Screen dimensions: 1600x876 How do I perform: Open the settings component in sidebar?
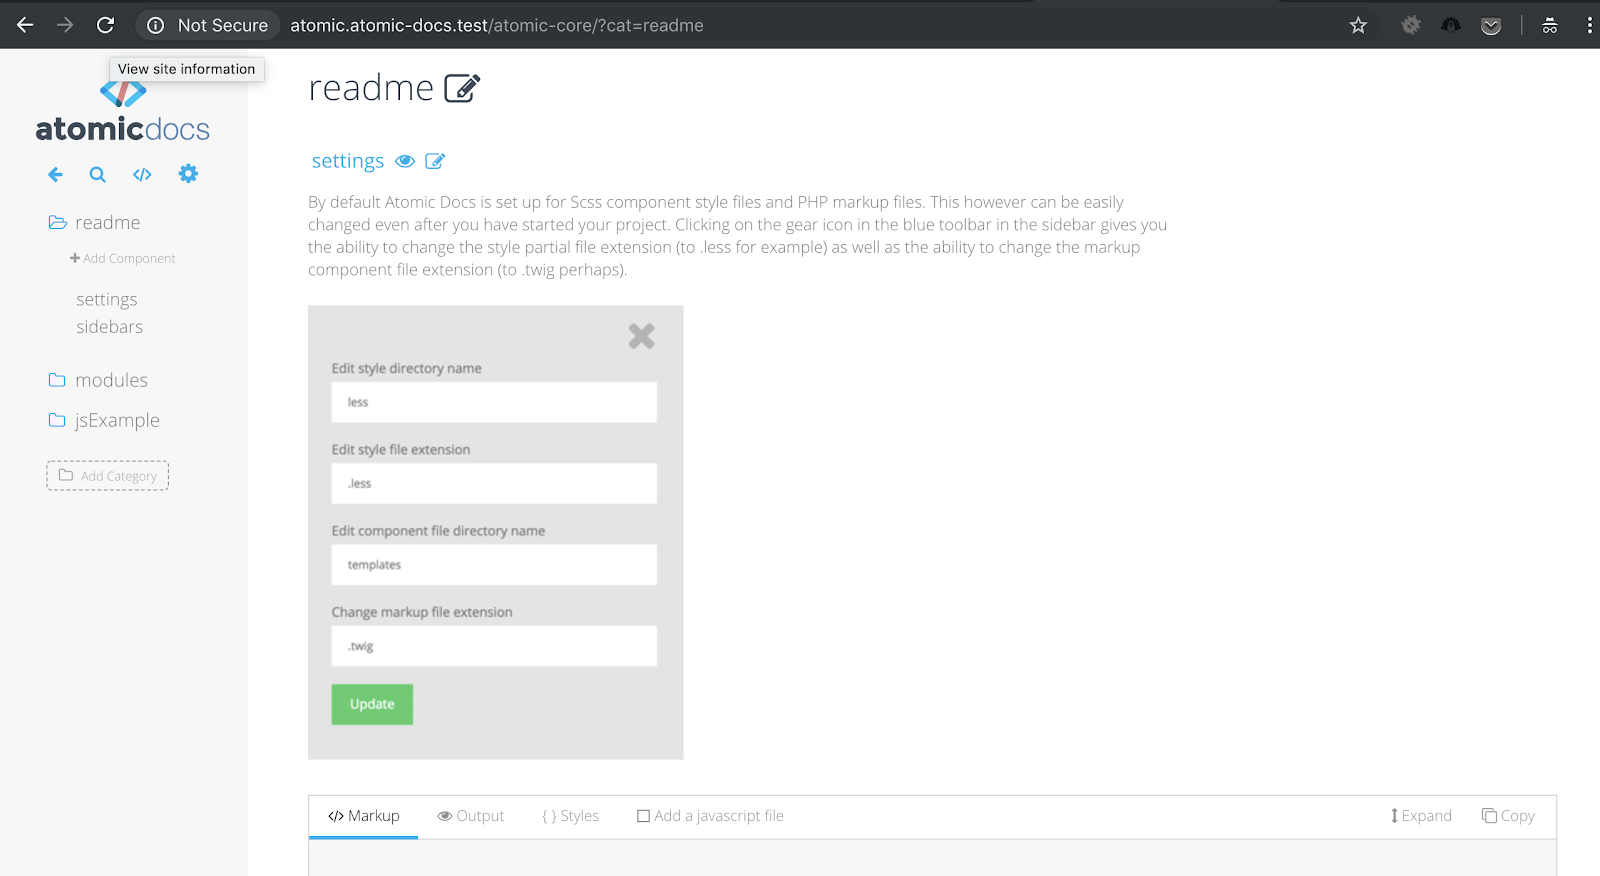pyautogui.click(x=107, y=299)
